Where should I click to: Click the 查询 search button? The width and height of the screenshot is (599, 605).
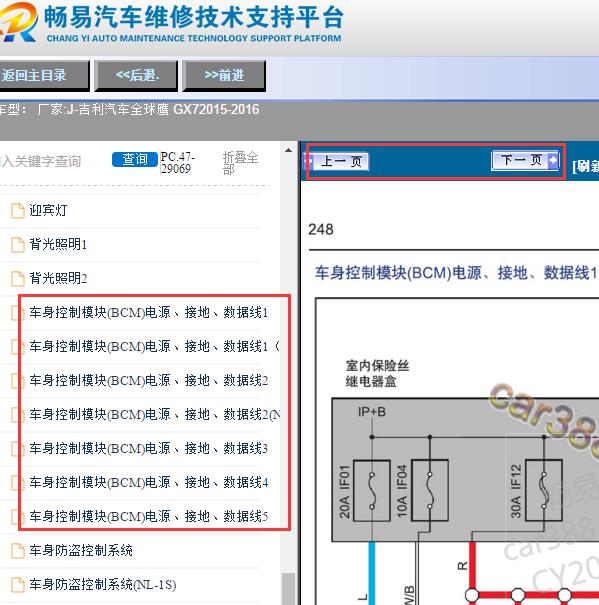click(135, 159)
